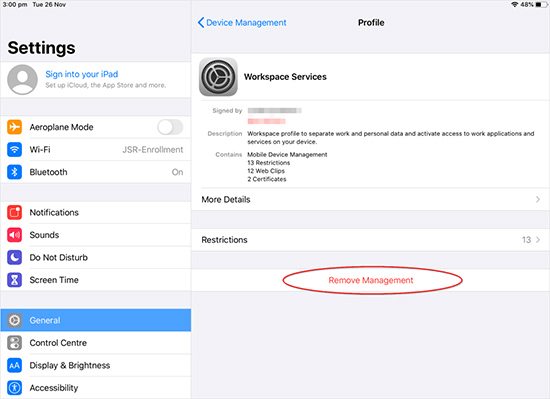Click the JSR-Enrollment network name

tap(153, 150)
